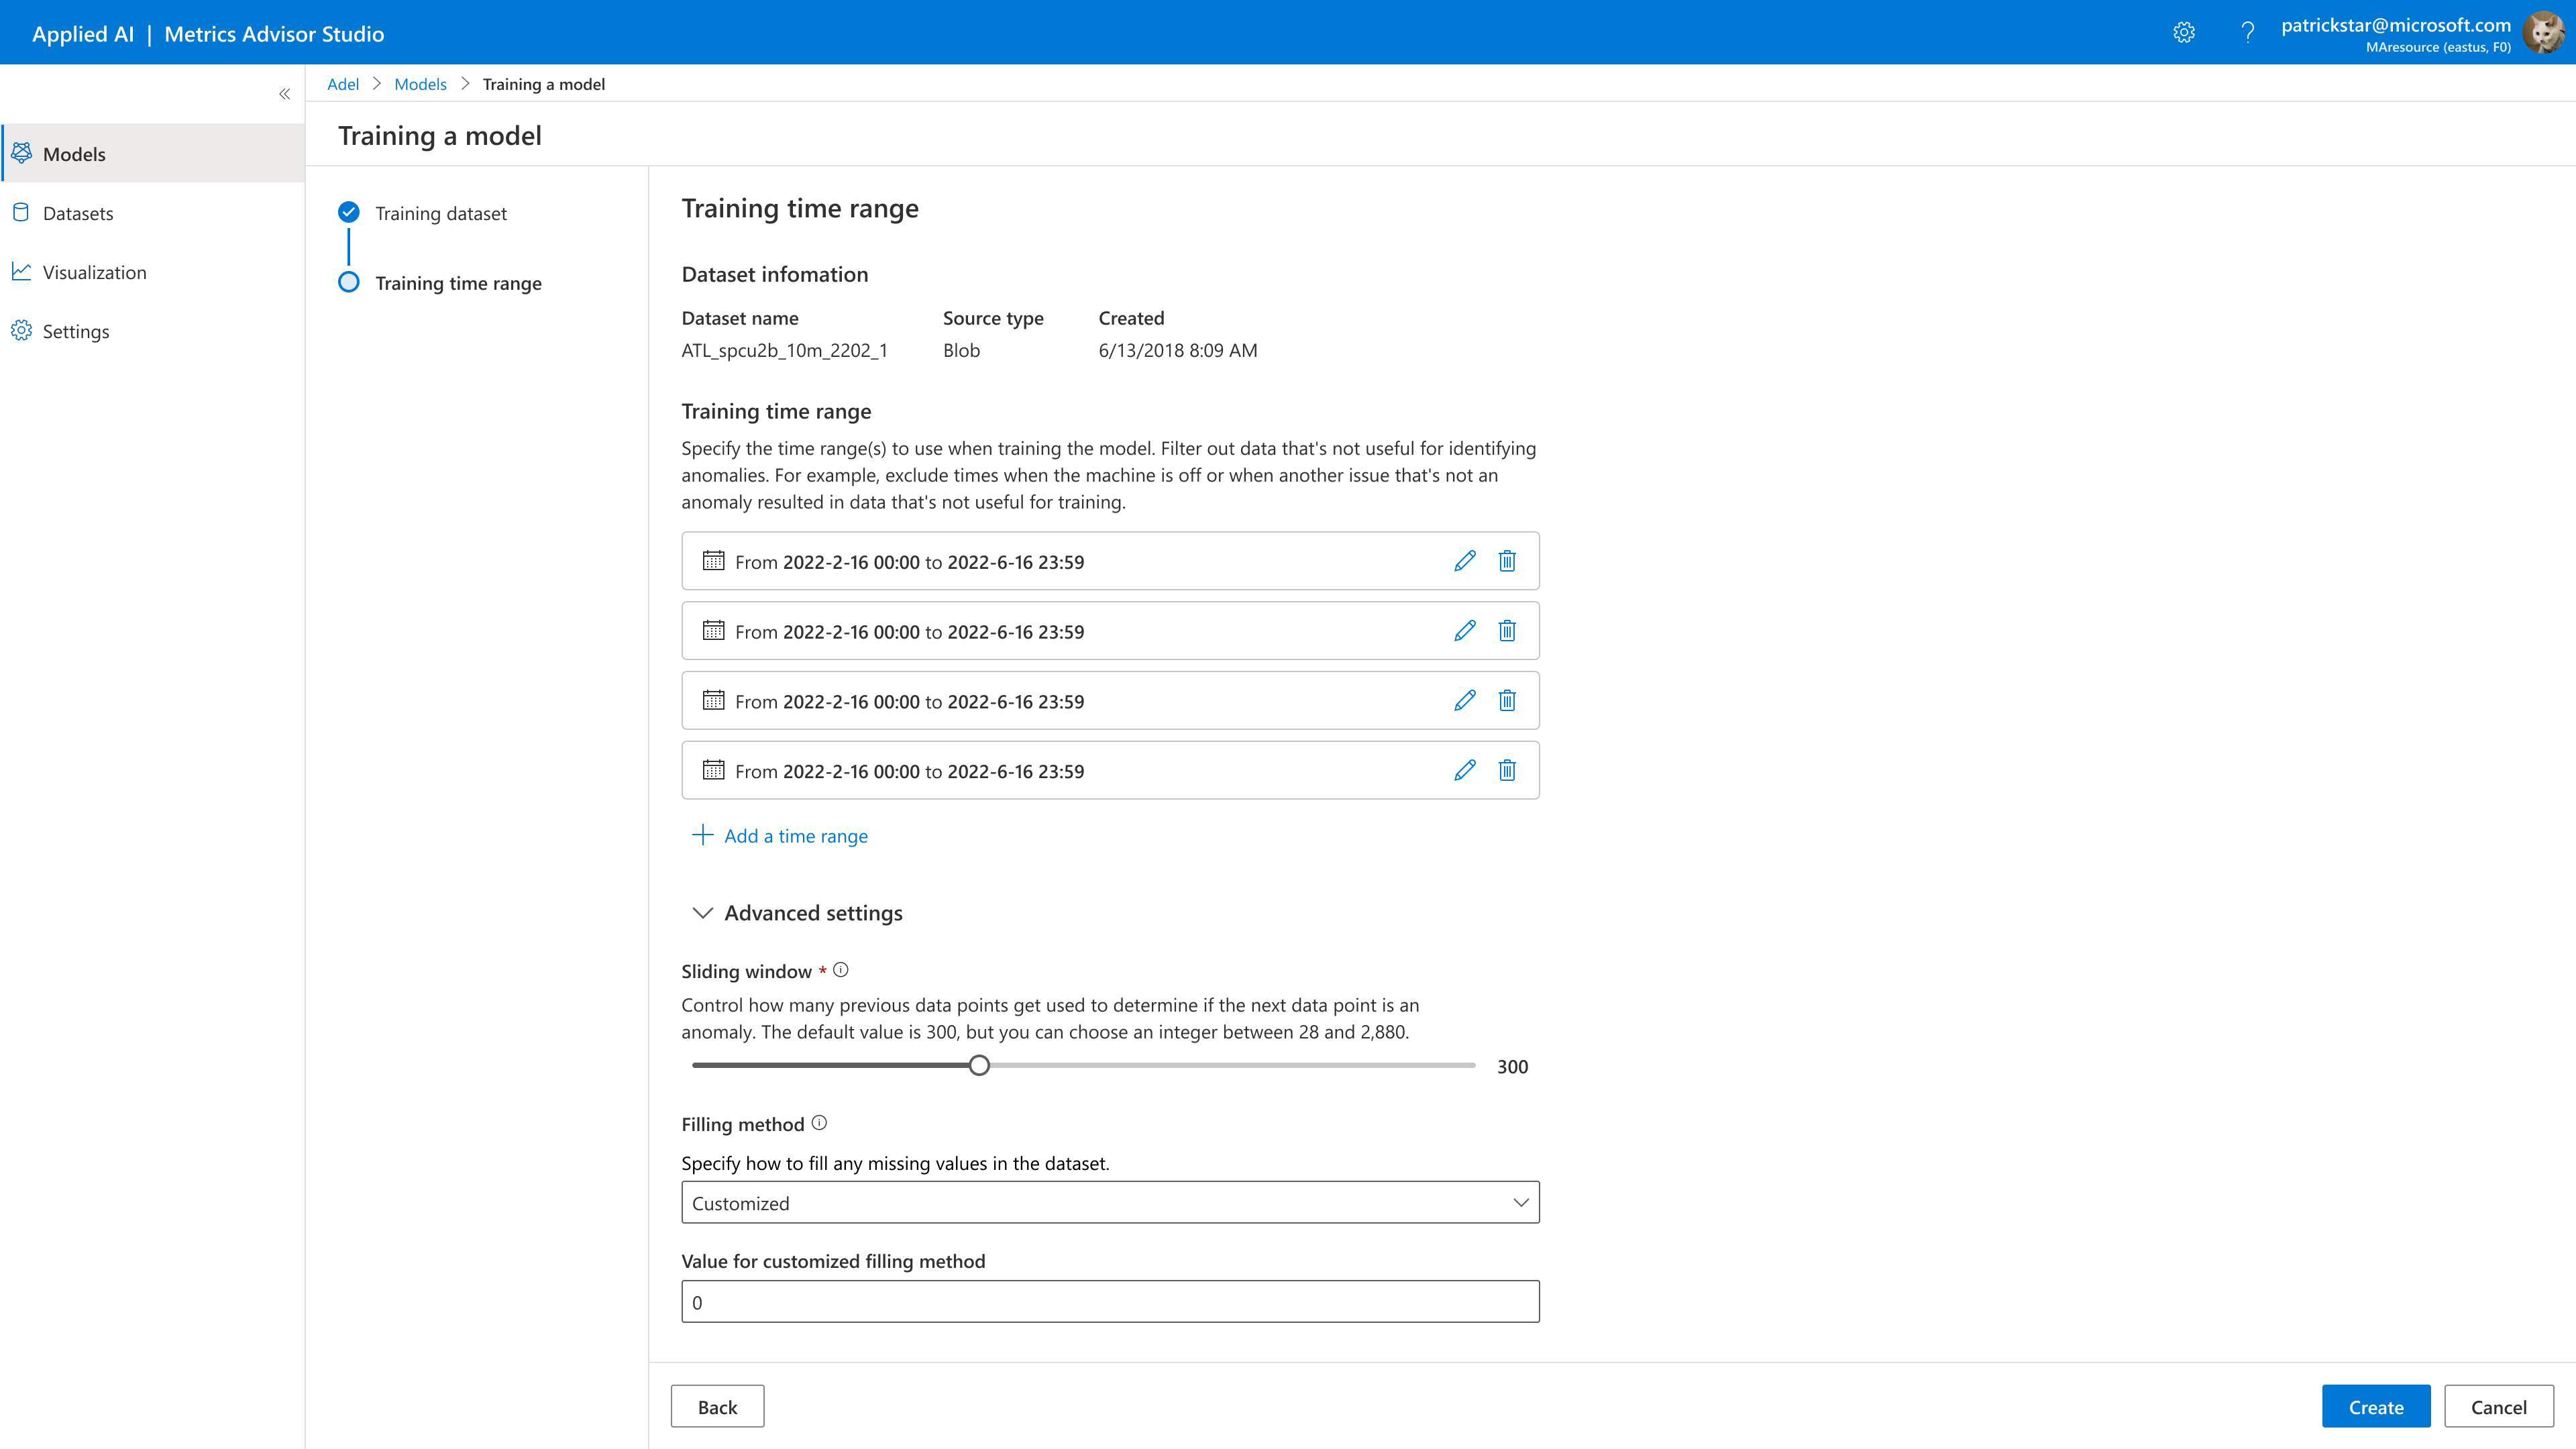Collapse the Advanced settings section

point(703,913)
